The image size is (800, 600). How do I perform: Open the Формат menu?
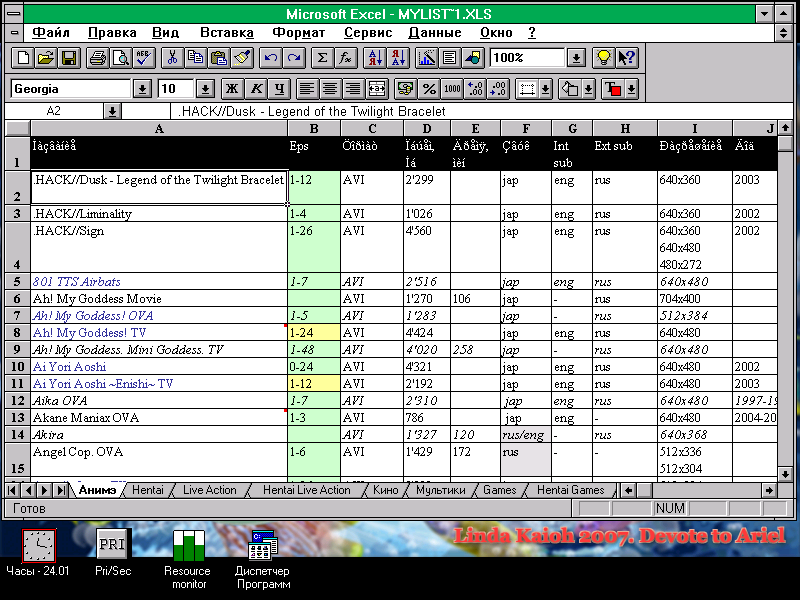(x=298, y=33)
